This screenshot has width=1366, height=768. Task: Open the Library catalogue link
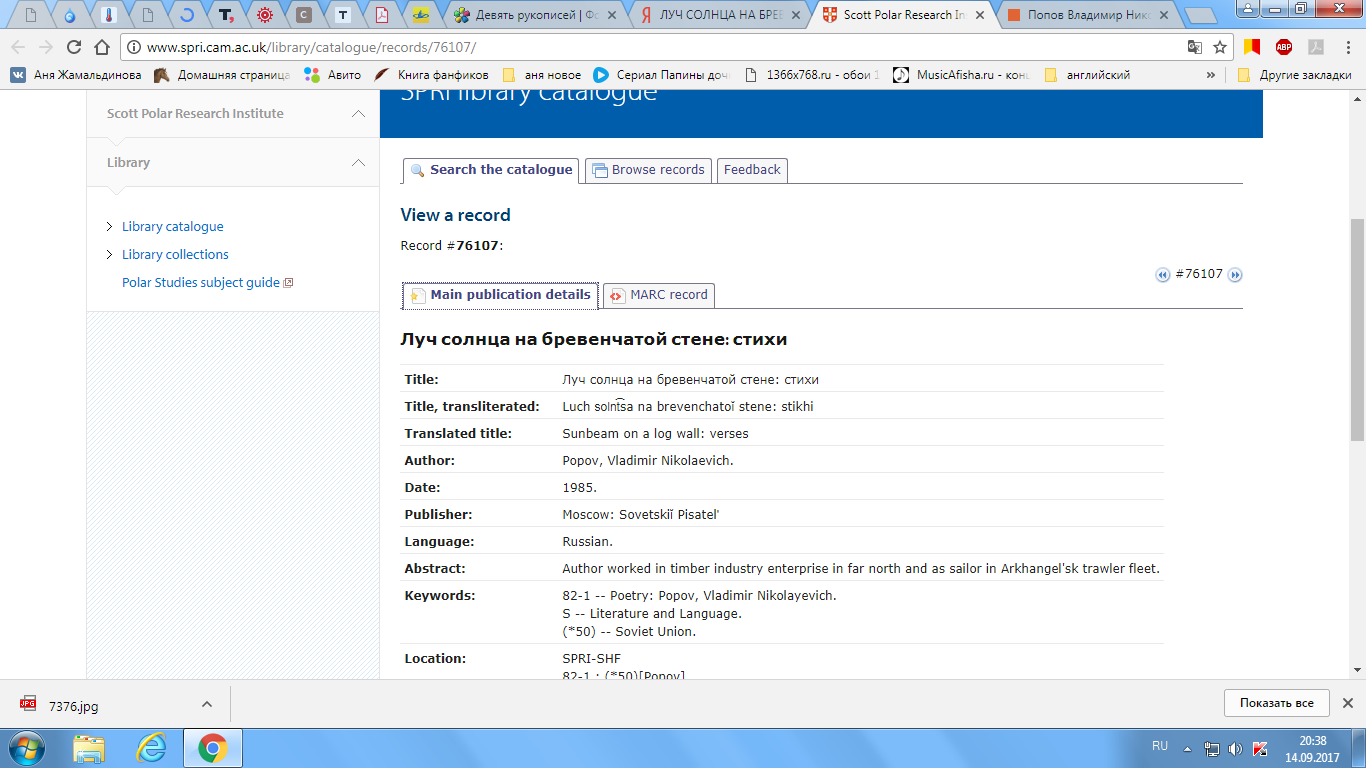coord(173,227)
